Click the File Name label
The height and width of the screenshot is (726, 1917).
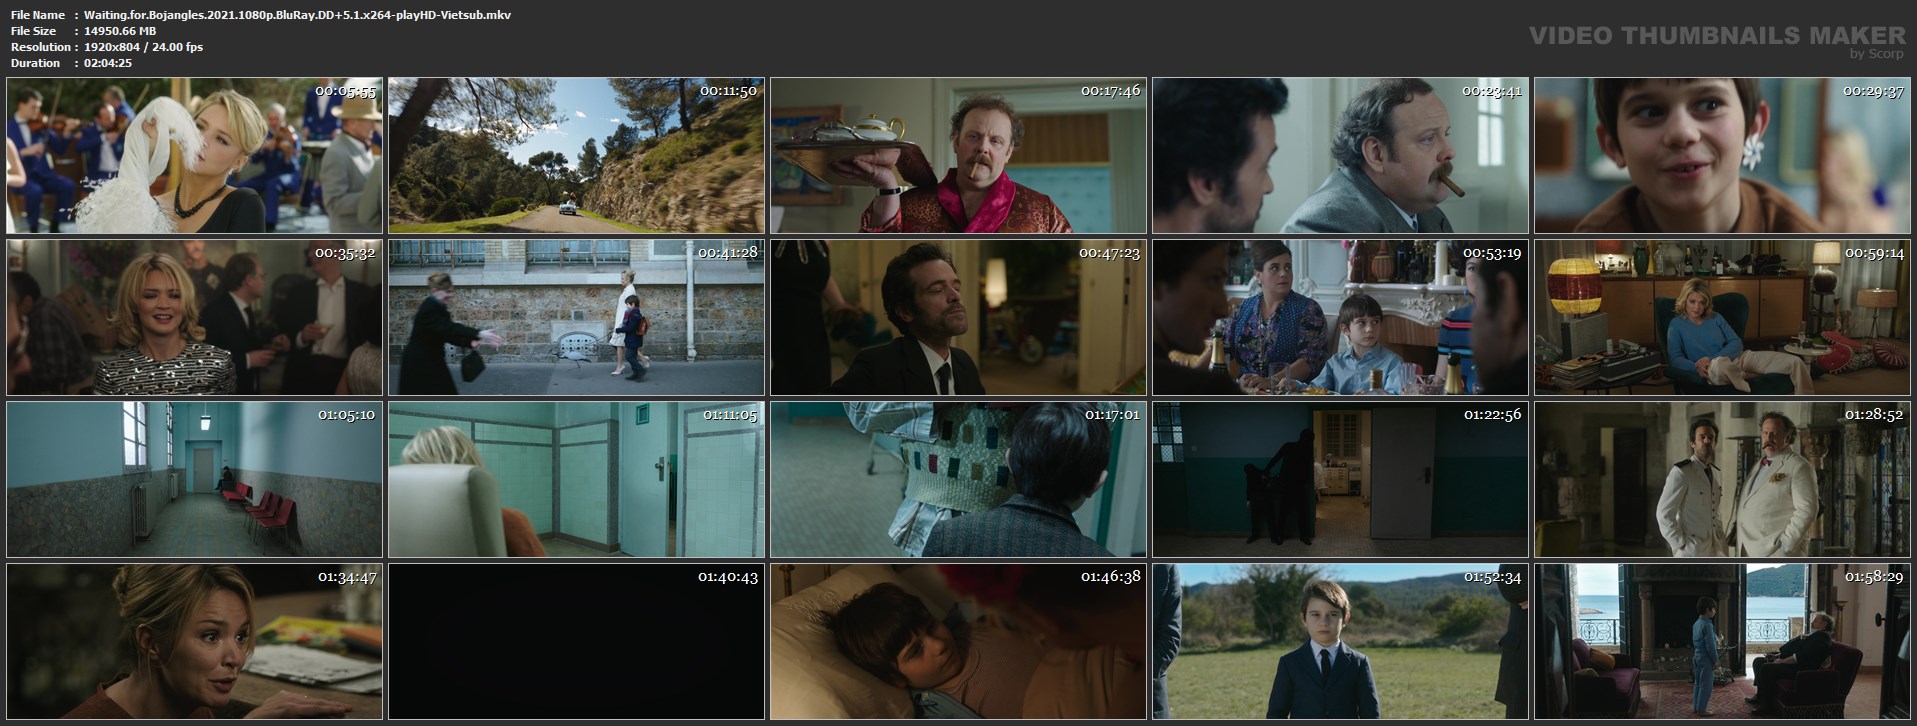(x=38, y=15)
